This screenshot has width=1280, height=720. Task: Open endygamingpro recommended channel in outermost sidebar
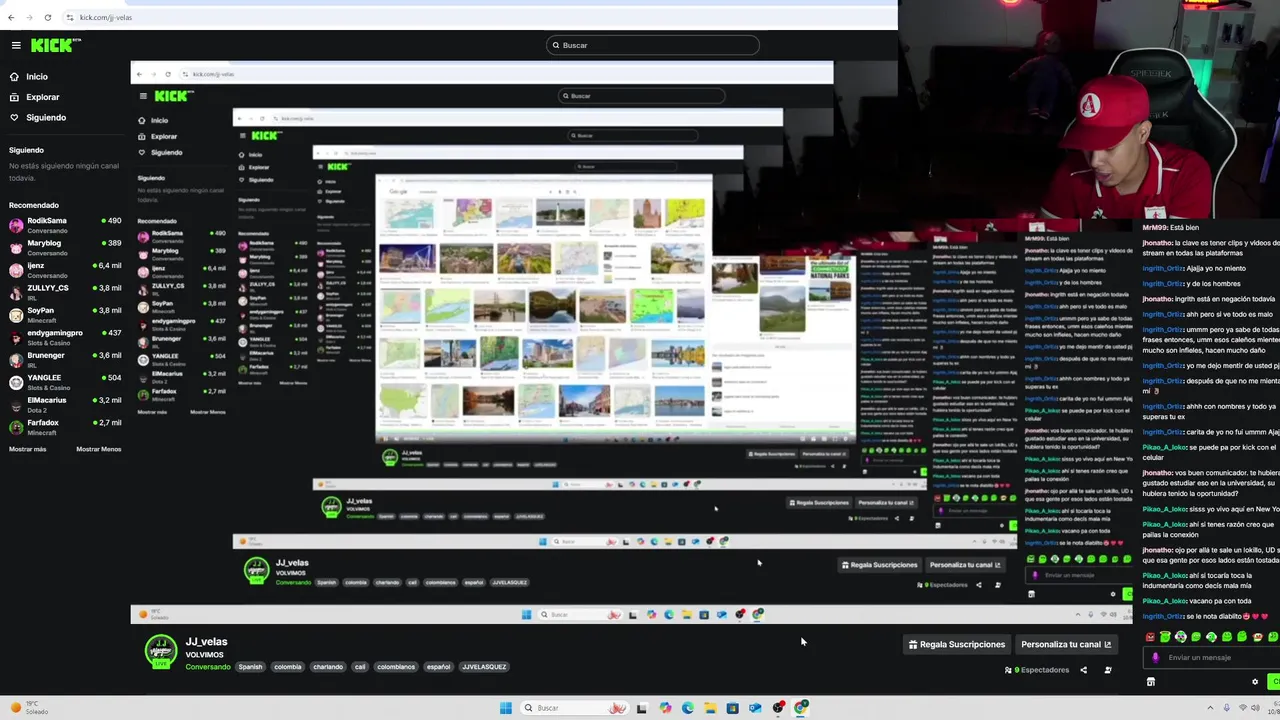coord(65,337)
